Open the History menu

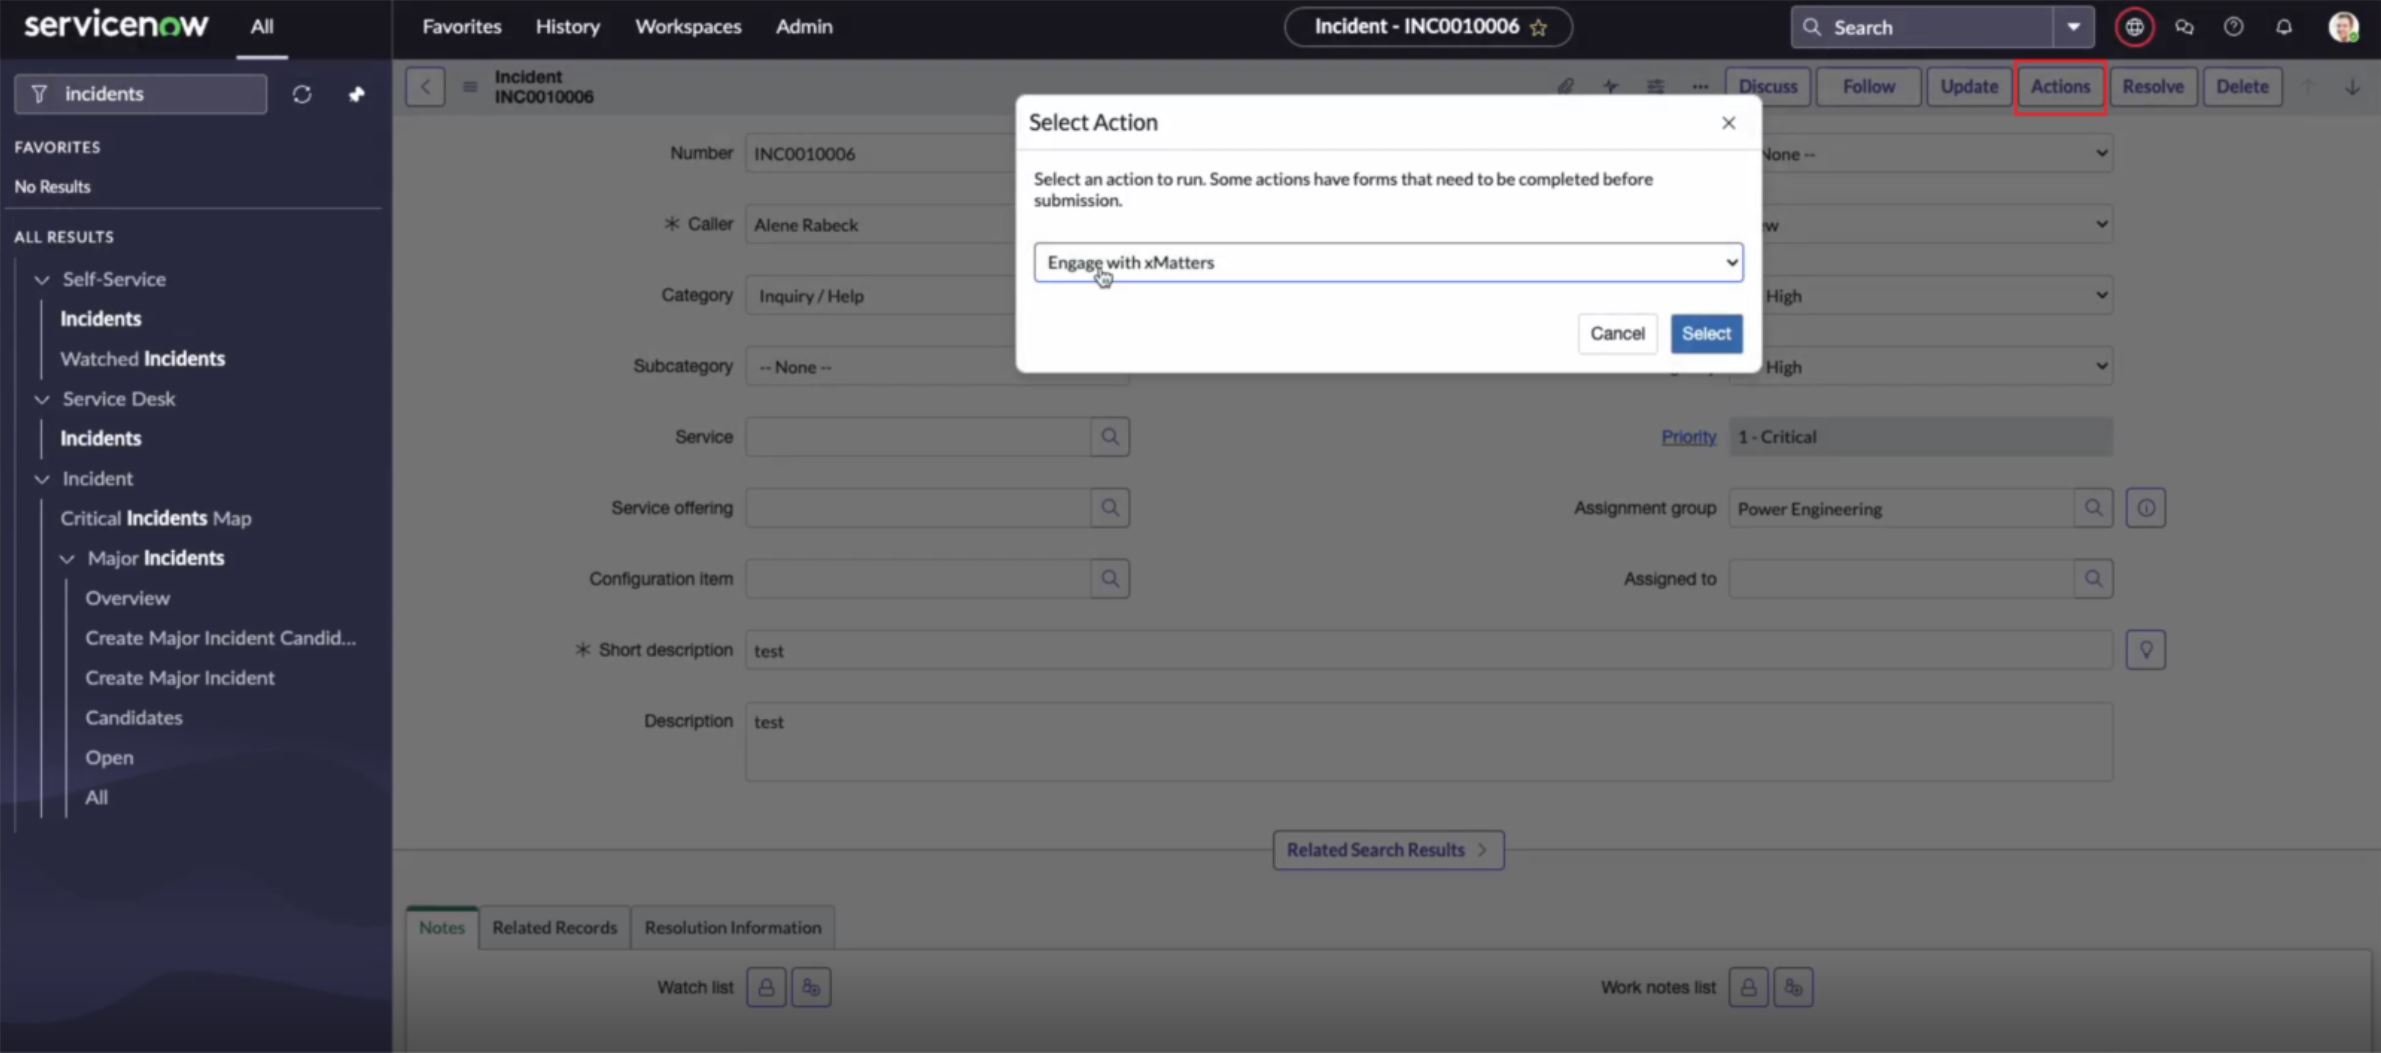(x=568, y=27)
